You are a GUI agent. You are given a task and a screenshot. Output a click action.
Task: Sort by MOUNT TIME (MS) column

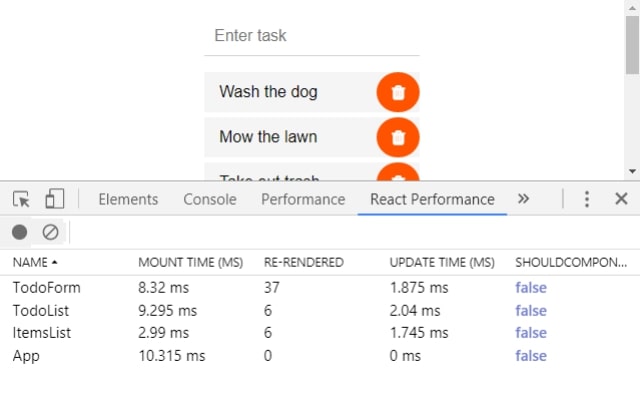pyautogui.click(x=190, y=262)
